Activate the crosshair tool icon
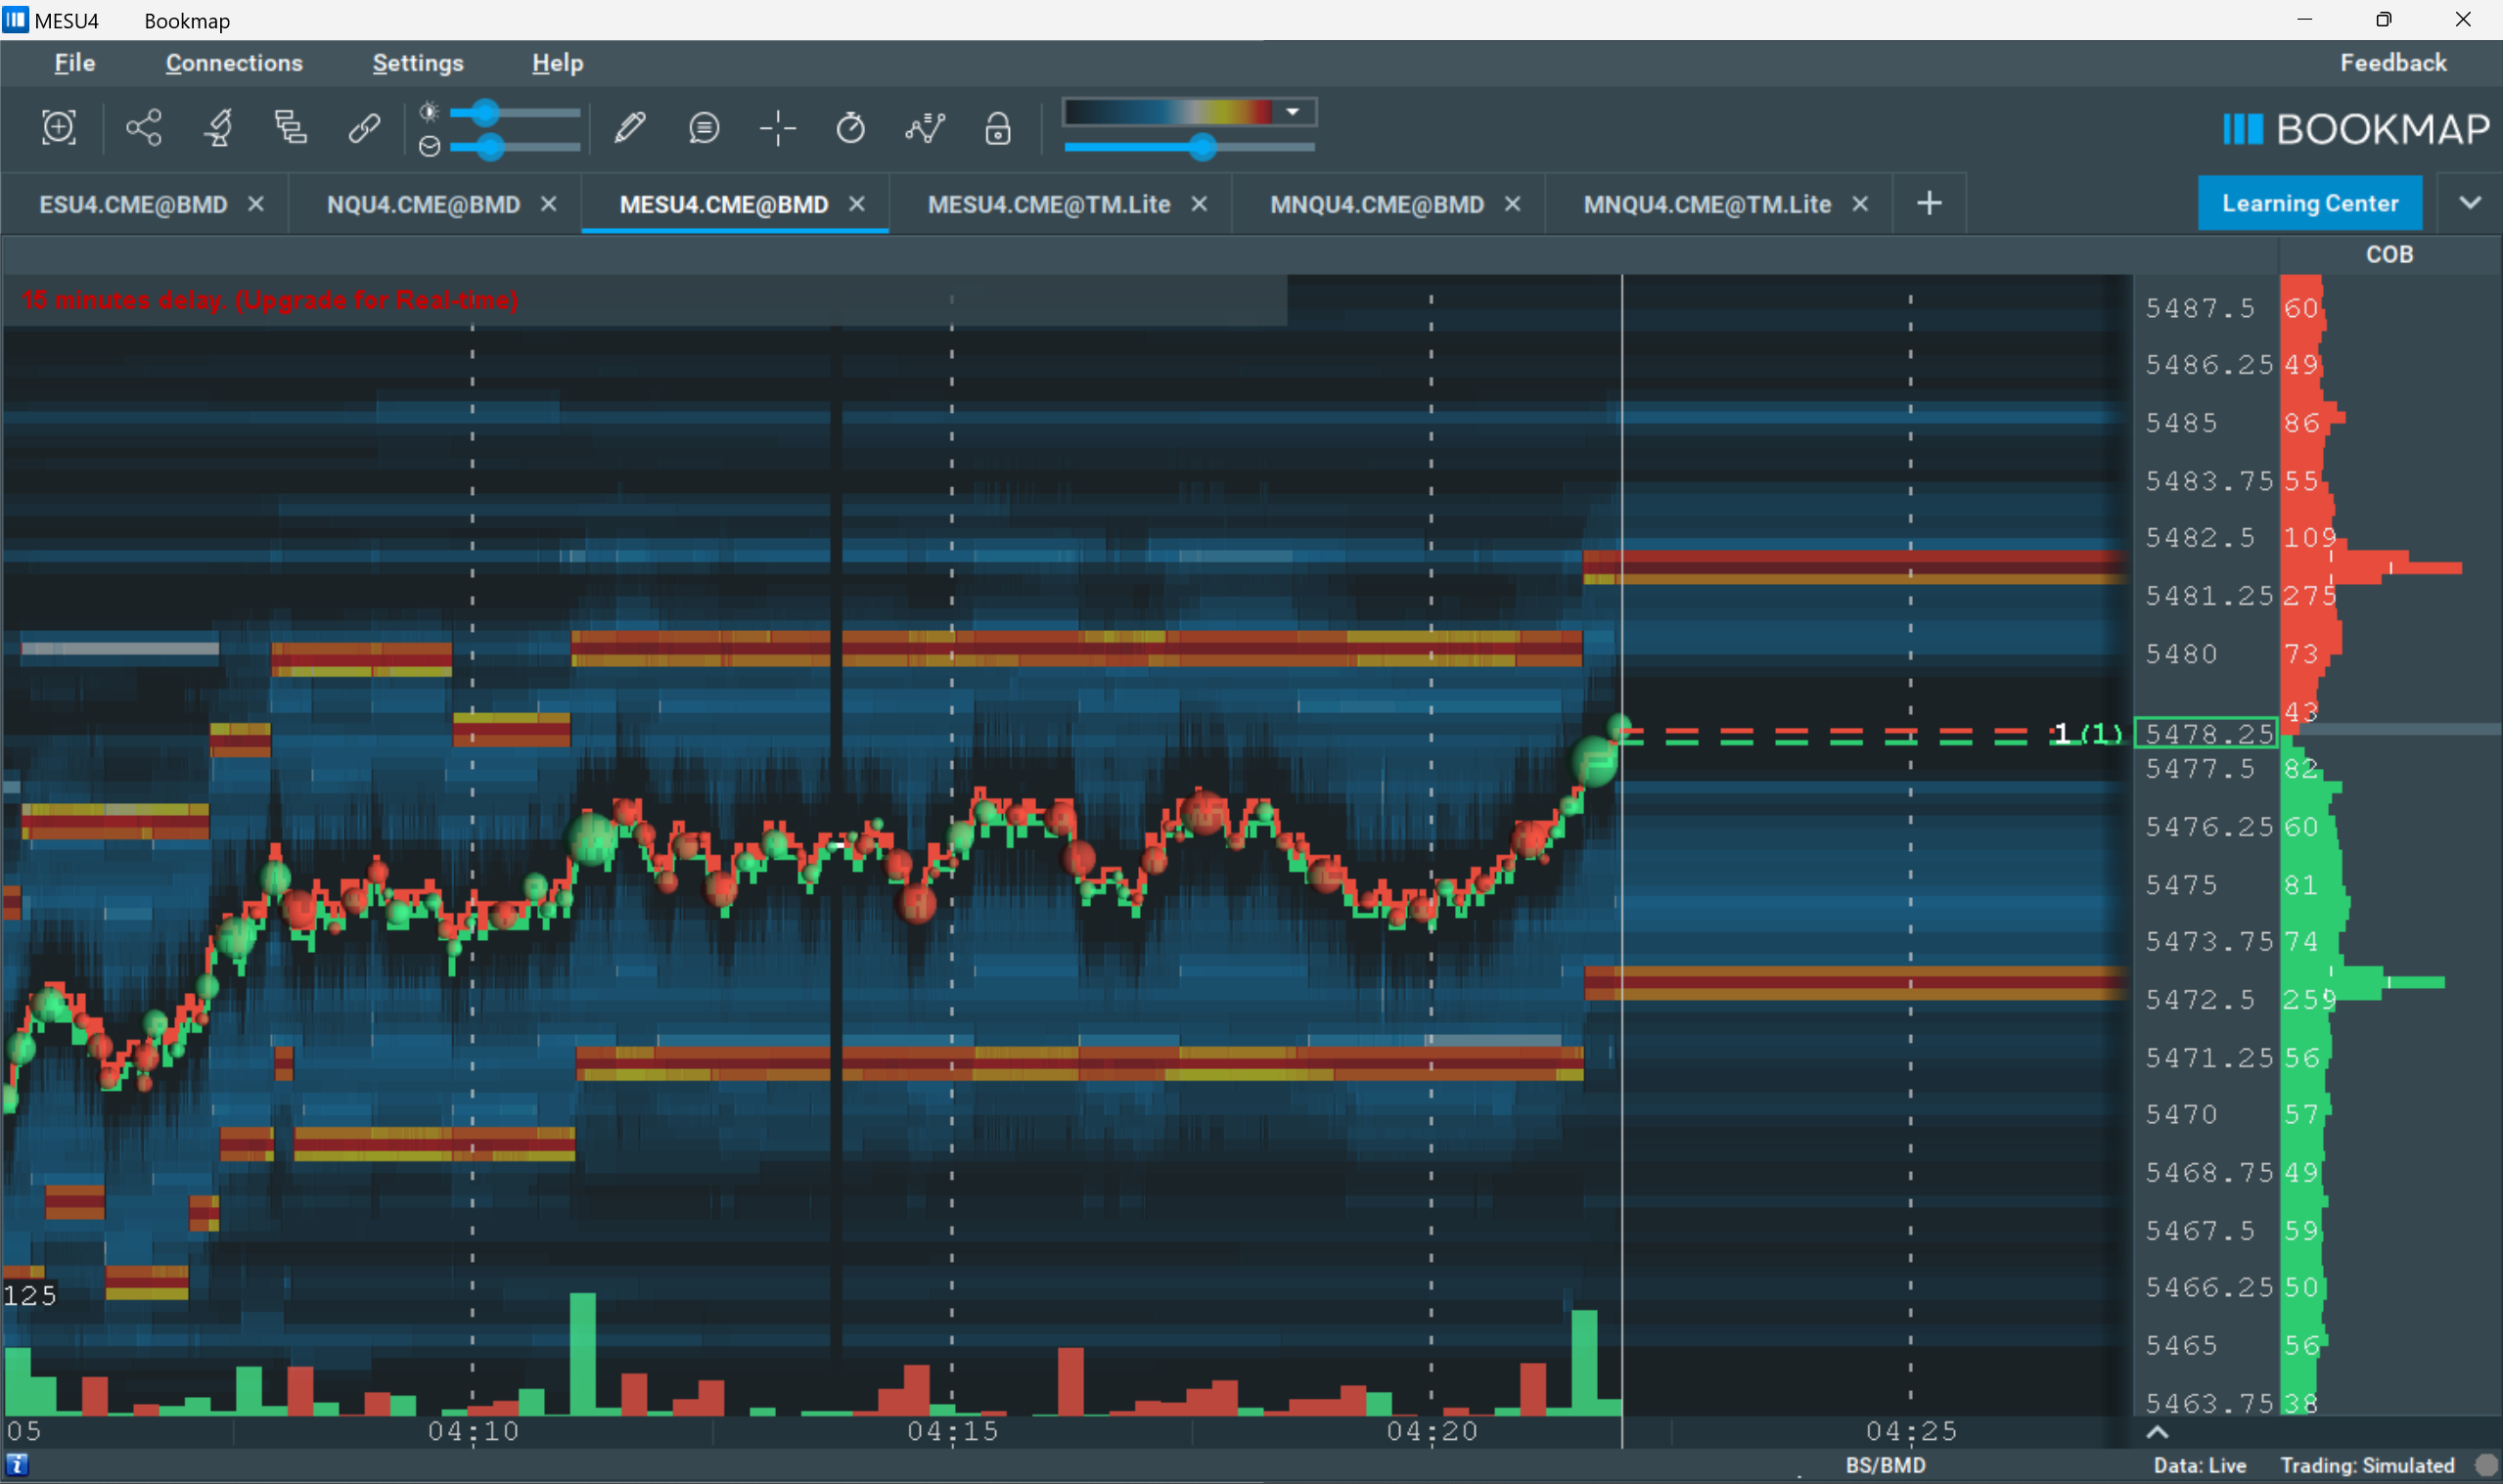This screenshot has height=1484, width=2503. coord(777,127)
